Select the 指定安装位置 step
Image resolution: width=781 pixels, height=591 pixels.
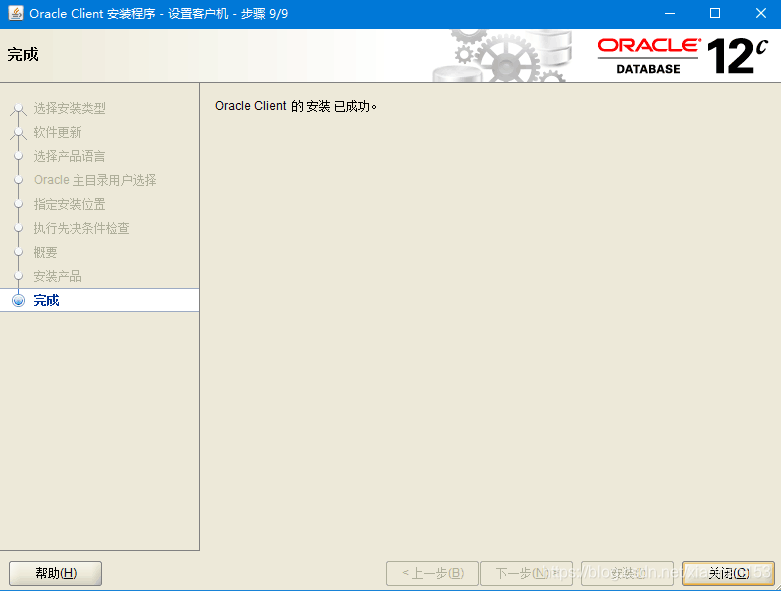pos(69,204)
